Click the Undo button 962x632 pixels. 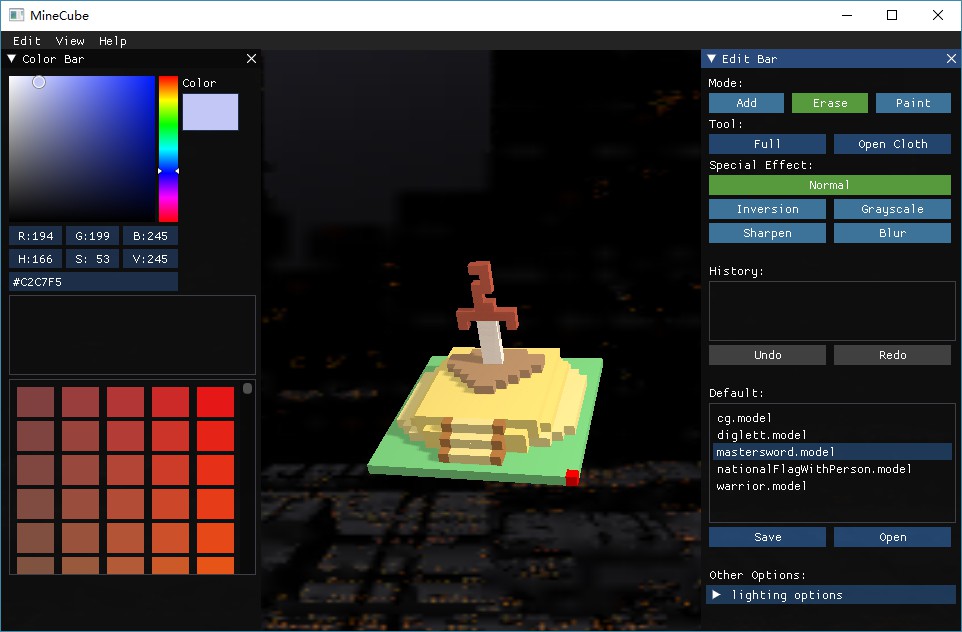click(767, 355)
